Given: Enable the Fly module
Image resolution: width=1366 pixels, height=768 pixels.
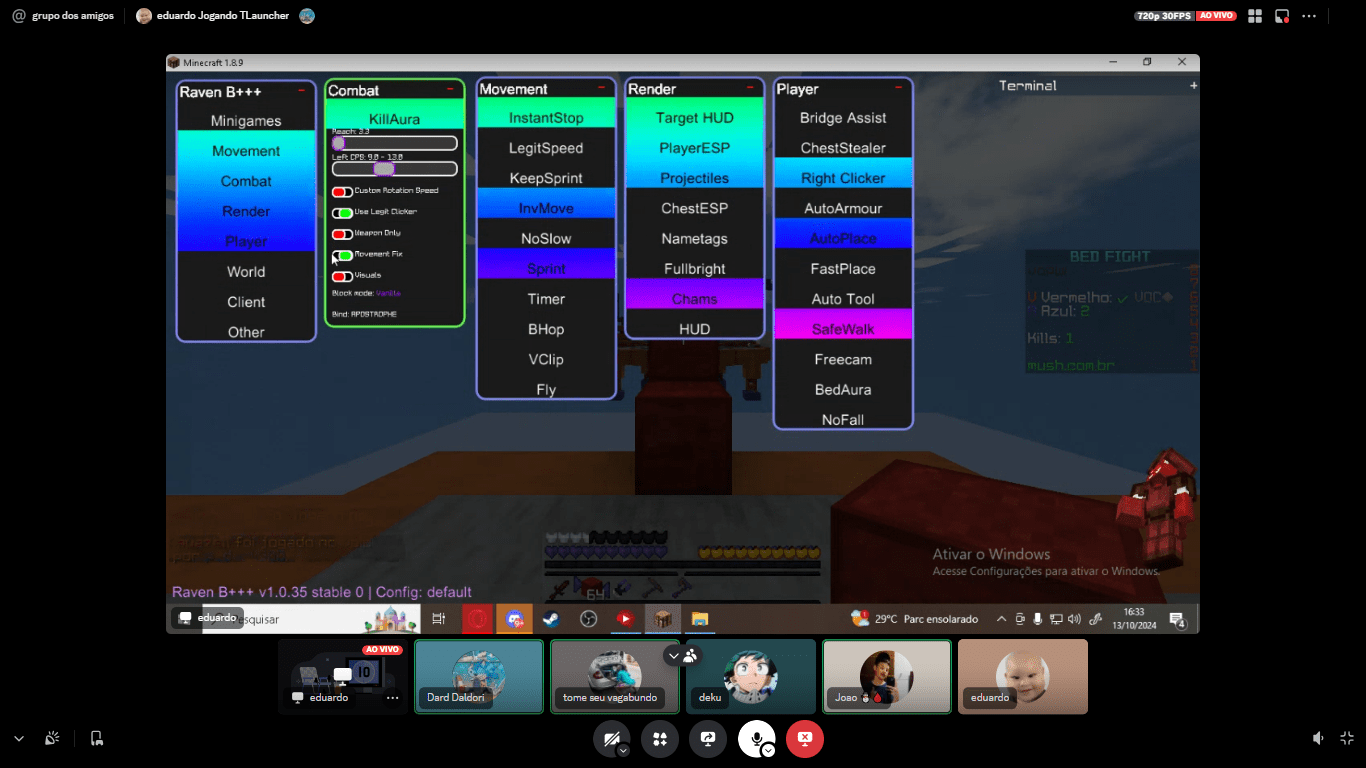Looking at the screenshot, I should (x=546, y=389).
